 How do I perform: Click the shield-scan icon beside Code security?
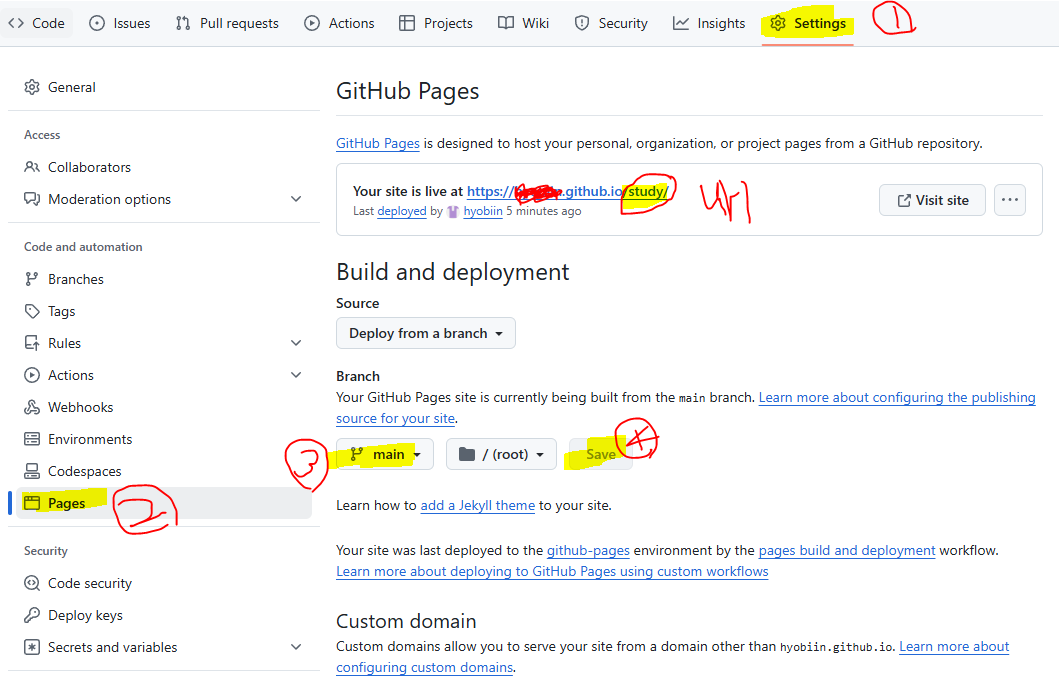click(32, 583)
